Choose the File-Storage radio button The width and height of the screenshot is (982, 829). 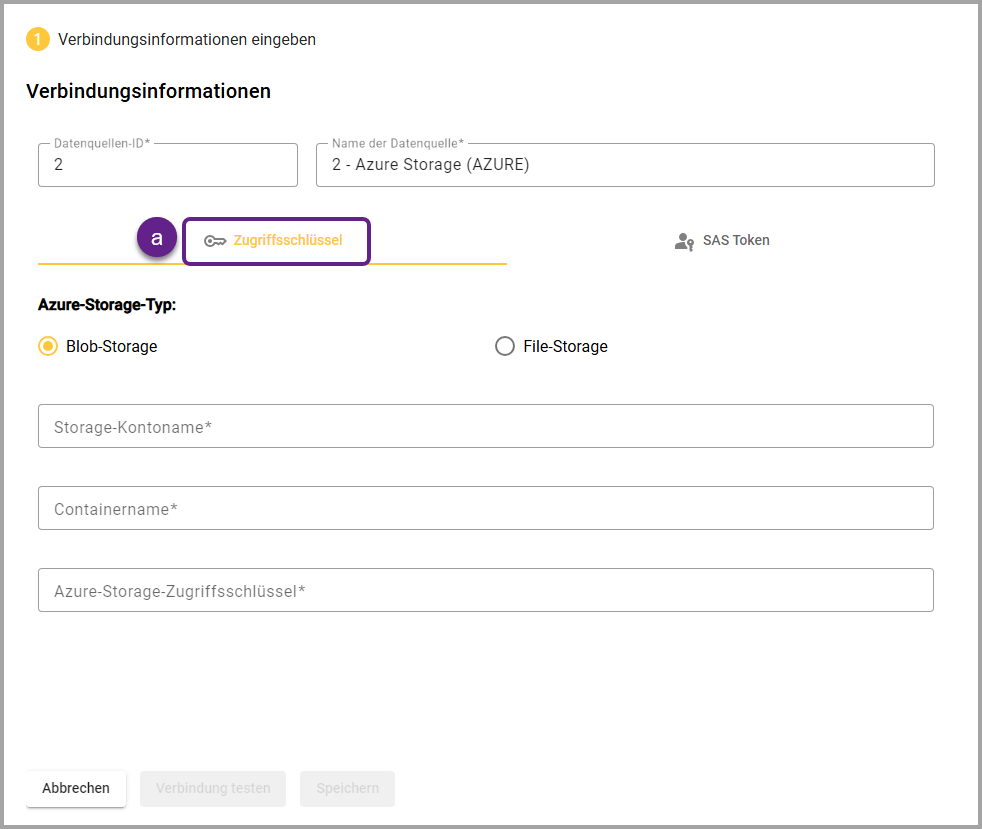[x=505, y=347]
